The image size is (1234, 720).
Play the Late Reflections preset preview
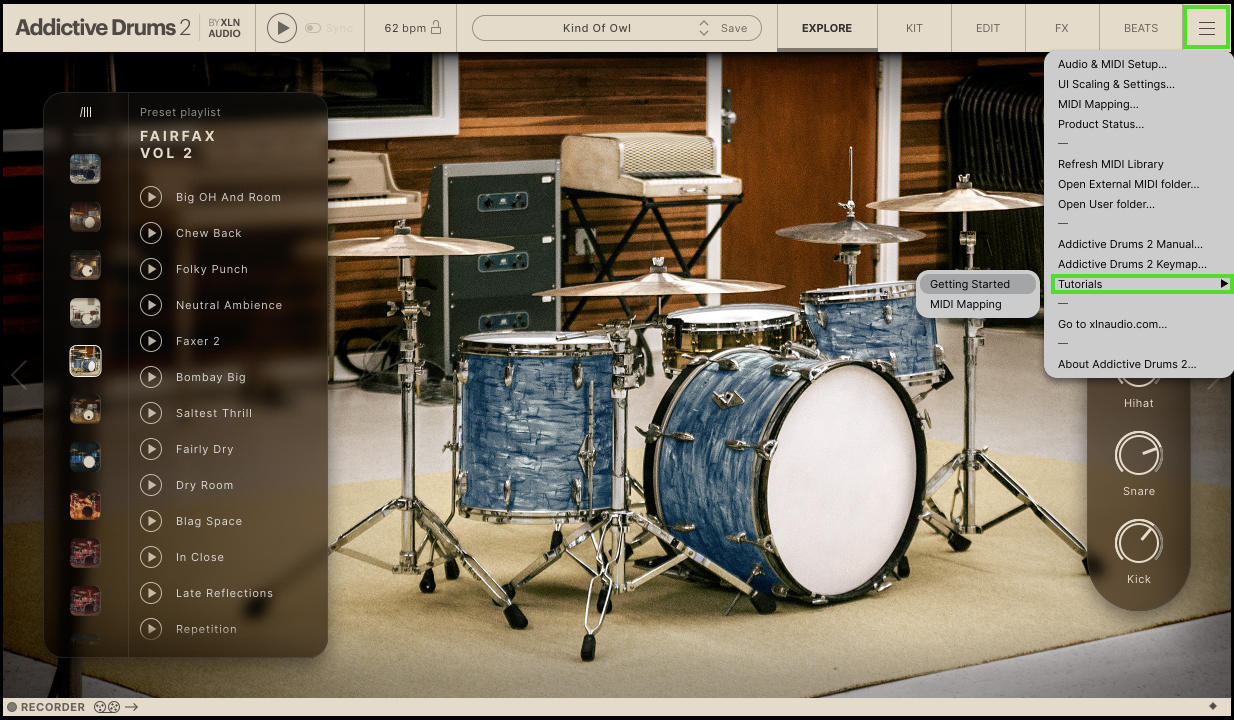coord(151,593)
